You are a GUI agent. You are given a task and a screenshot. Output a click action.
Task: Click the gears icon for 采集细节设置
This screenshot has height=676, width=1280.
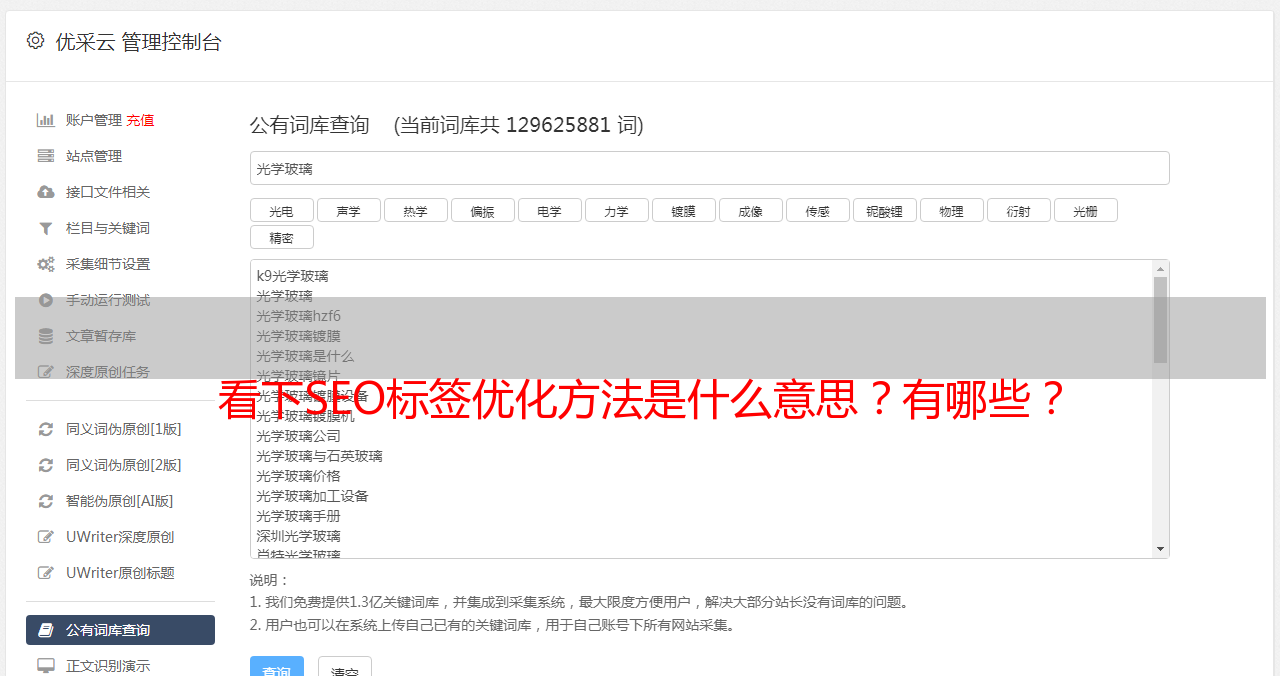point(45,264)
